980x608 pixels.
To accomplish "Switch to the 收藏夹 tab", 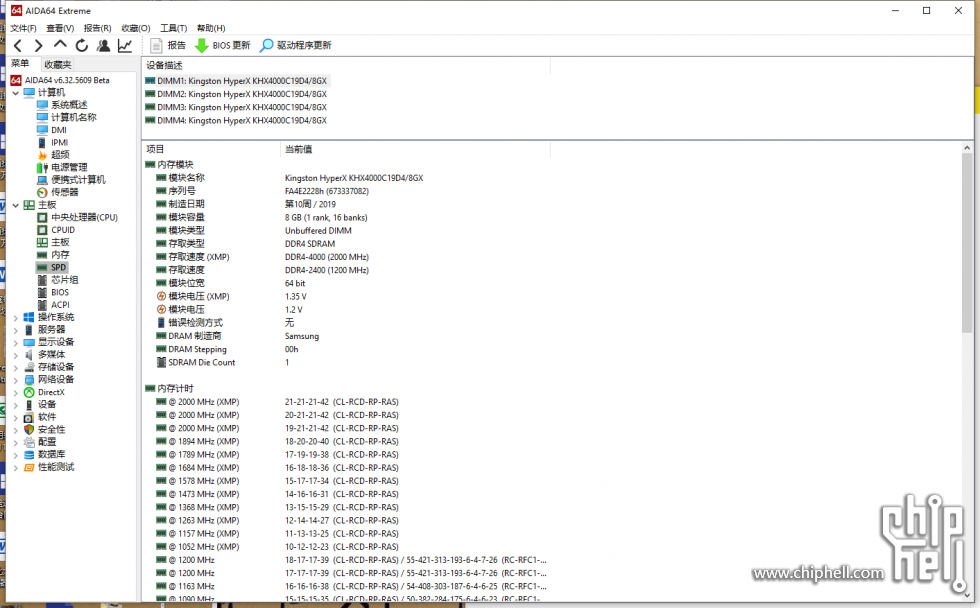I will [58, 64].
